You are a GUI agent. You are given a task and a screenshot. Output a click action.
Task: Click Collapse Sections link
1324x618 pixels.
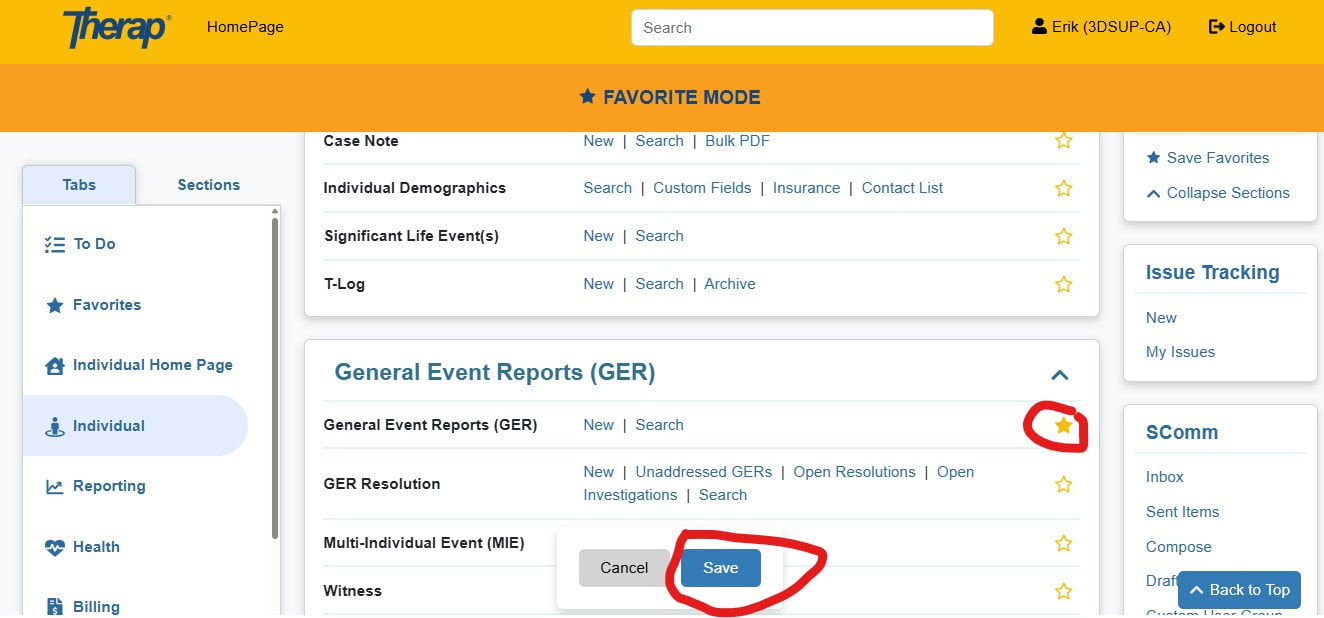1227,193
